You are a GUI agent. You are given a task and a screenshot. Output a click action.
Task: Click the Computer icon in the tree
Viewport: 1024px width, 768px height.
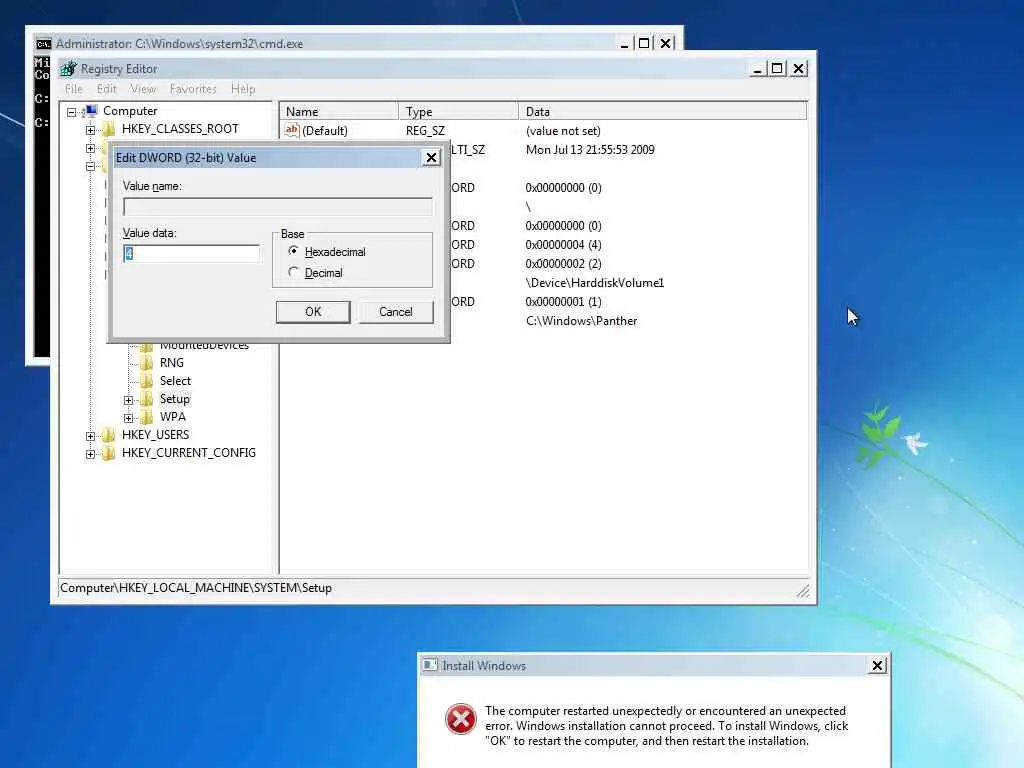point(91,110)
